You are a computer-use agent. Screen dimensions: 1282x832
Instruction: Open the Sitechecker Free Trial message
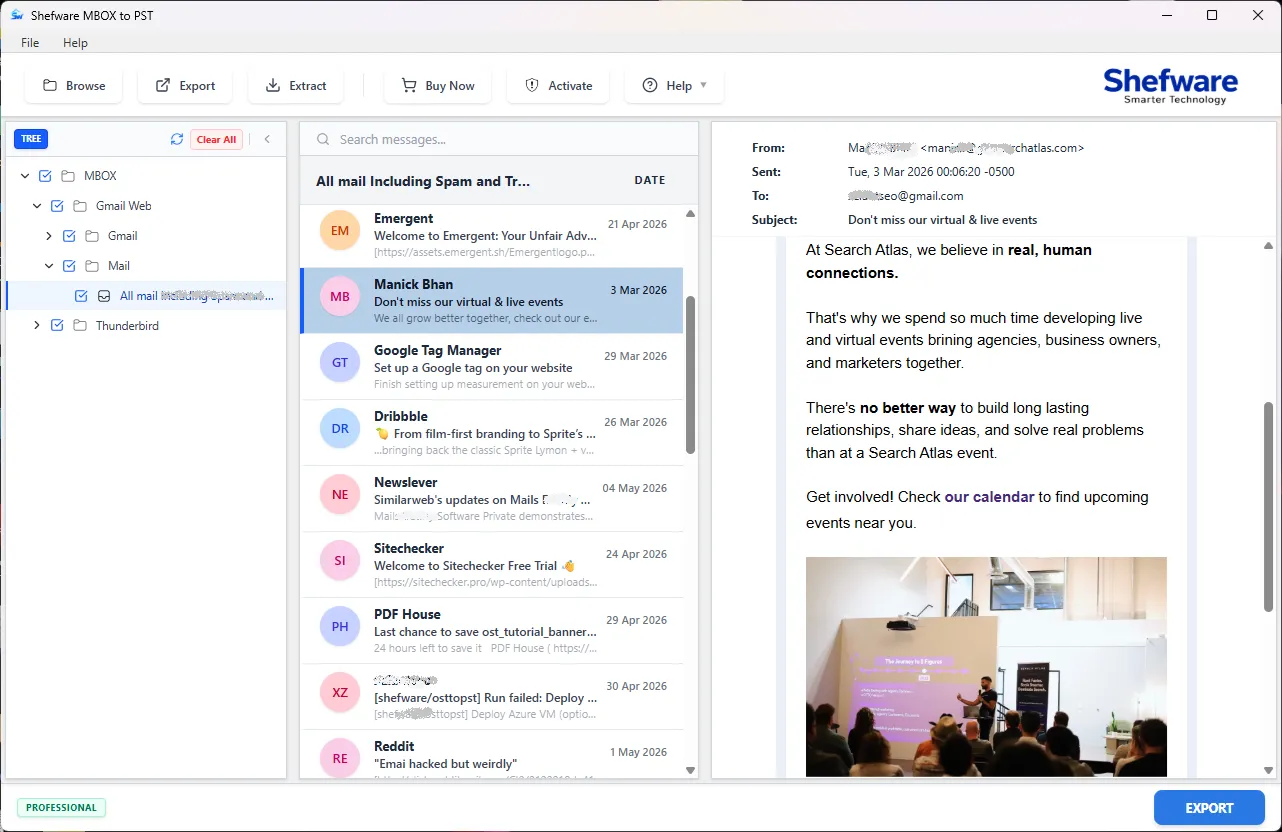tap(492, 565)
